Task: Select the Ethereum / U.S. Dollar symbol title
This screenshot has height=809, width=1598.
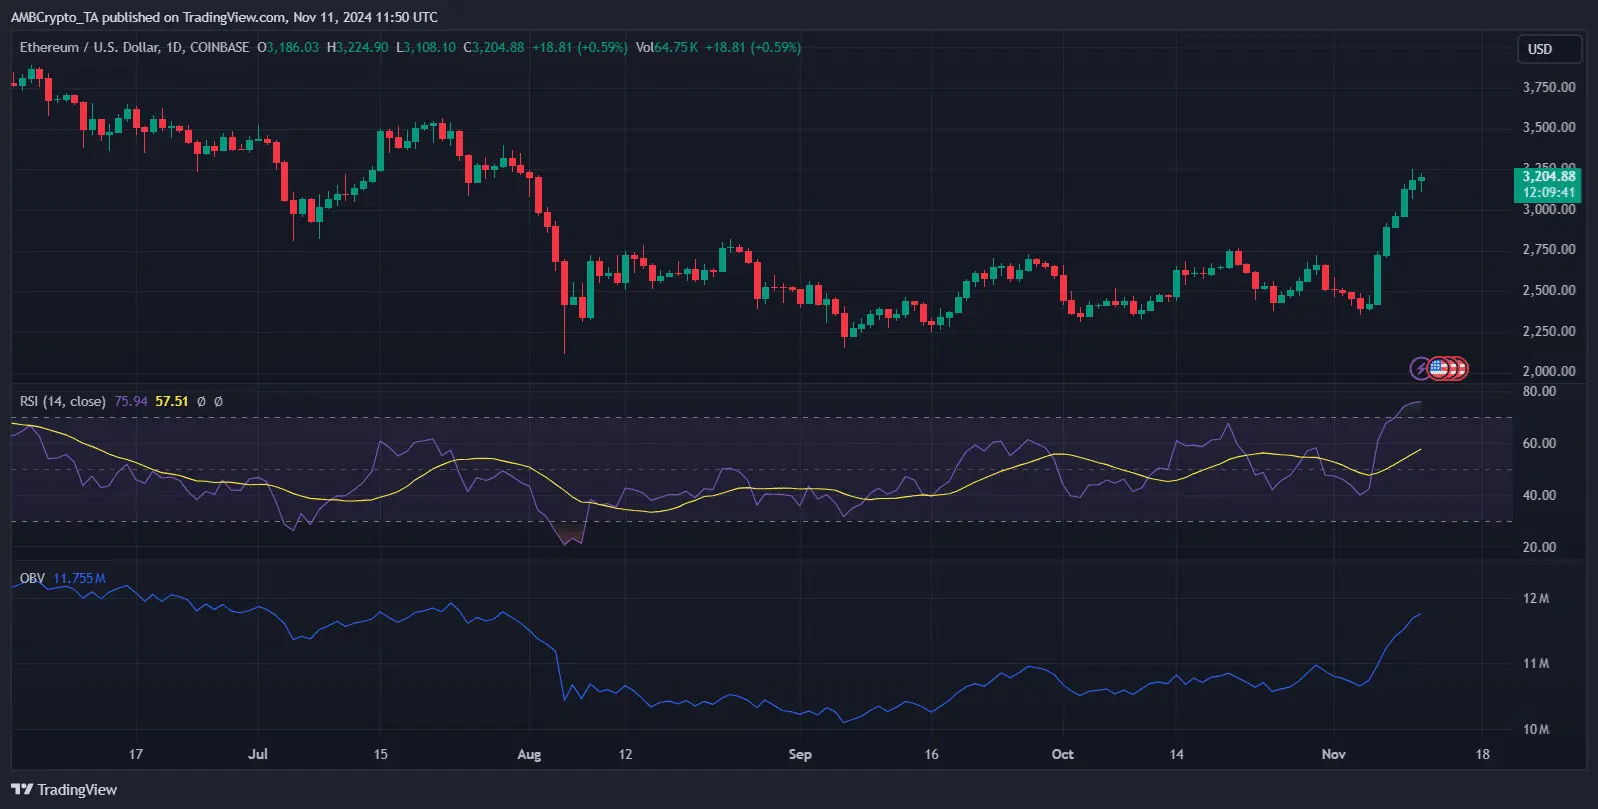Action: [134, 47]
